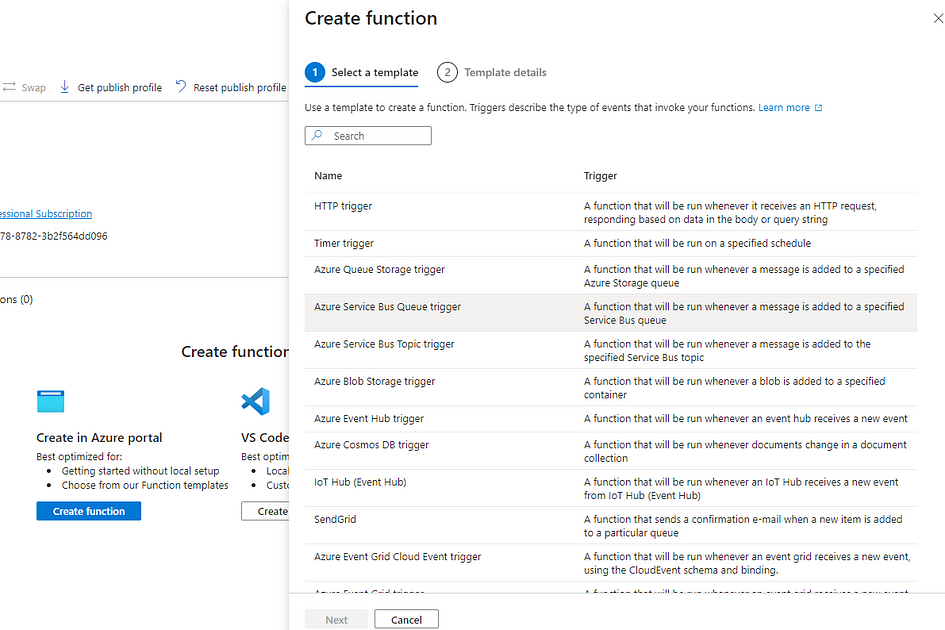
Task: Click the Azure Storage queue description
Action: tap(744, 276)
